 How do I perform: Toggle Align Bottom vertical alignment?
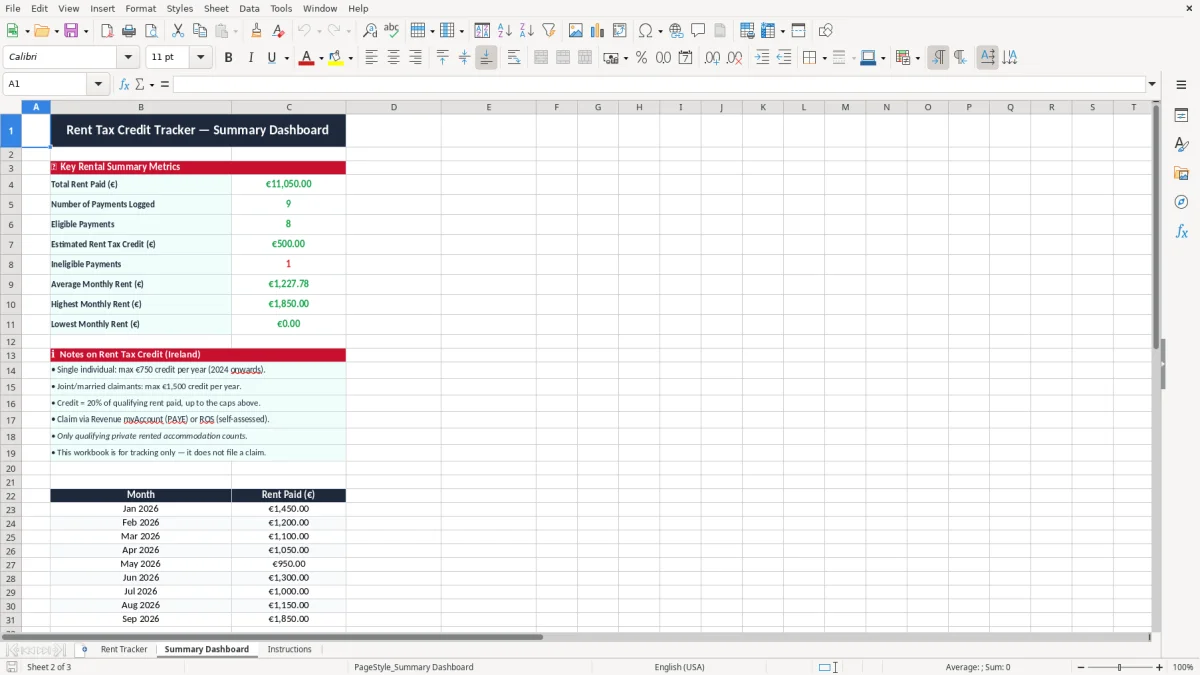pyautogui.click(x=486, y=58)
